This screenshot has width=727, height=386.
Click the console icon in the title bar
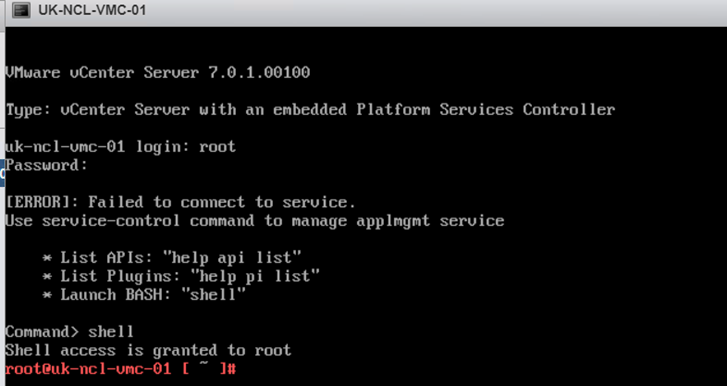21,10
